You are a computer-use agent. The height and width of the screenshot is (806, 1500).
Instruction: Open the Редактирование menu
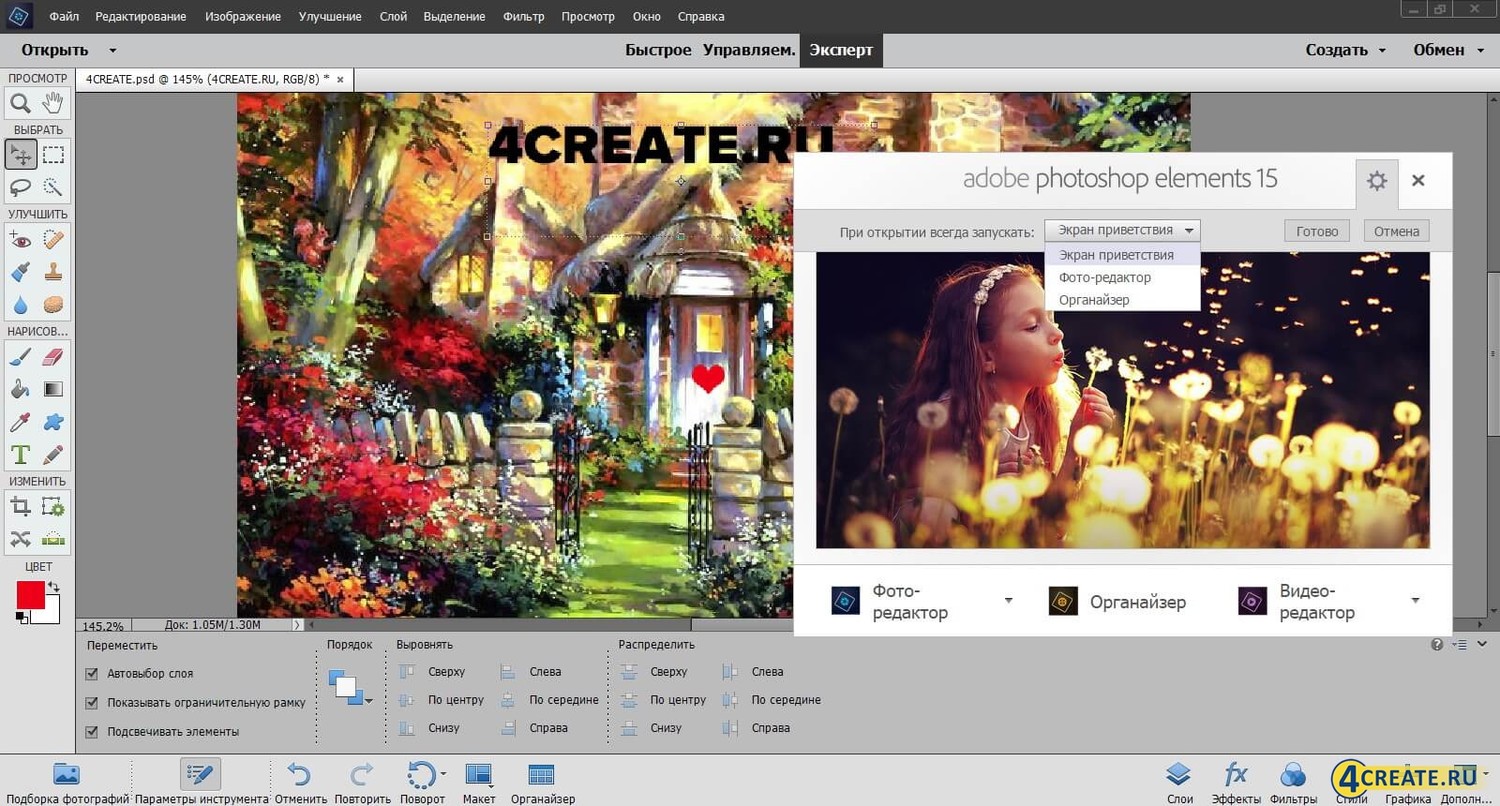coord(141,17)
